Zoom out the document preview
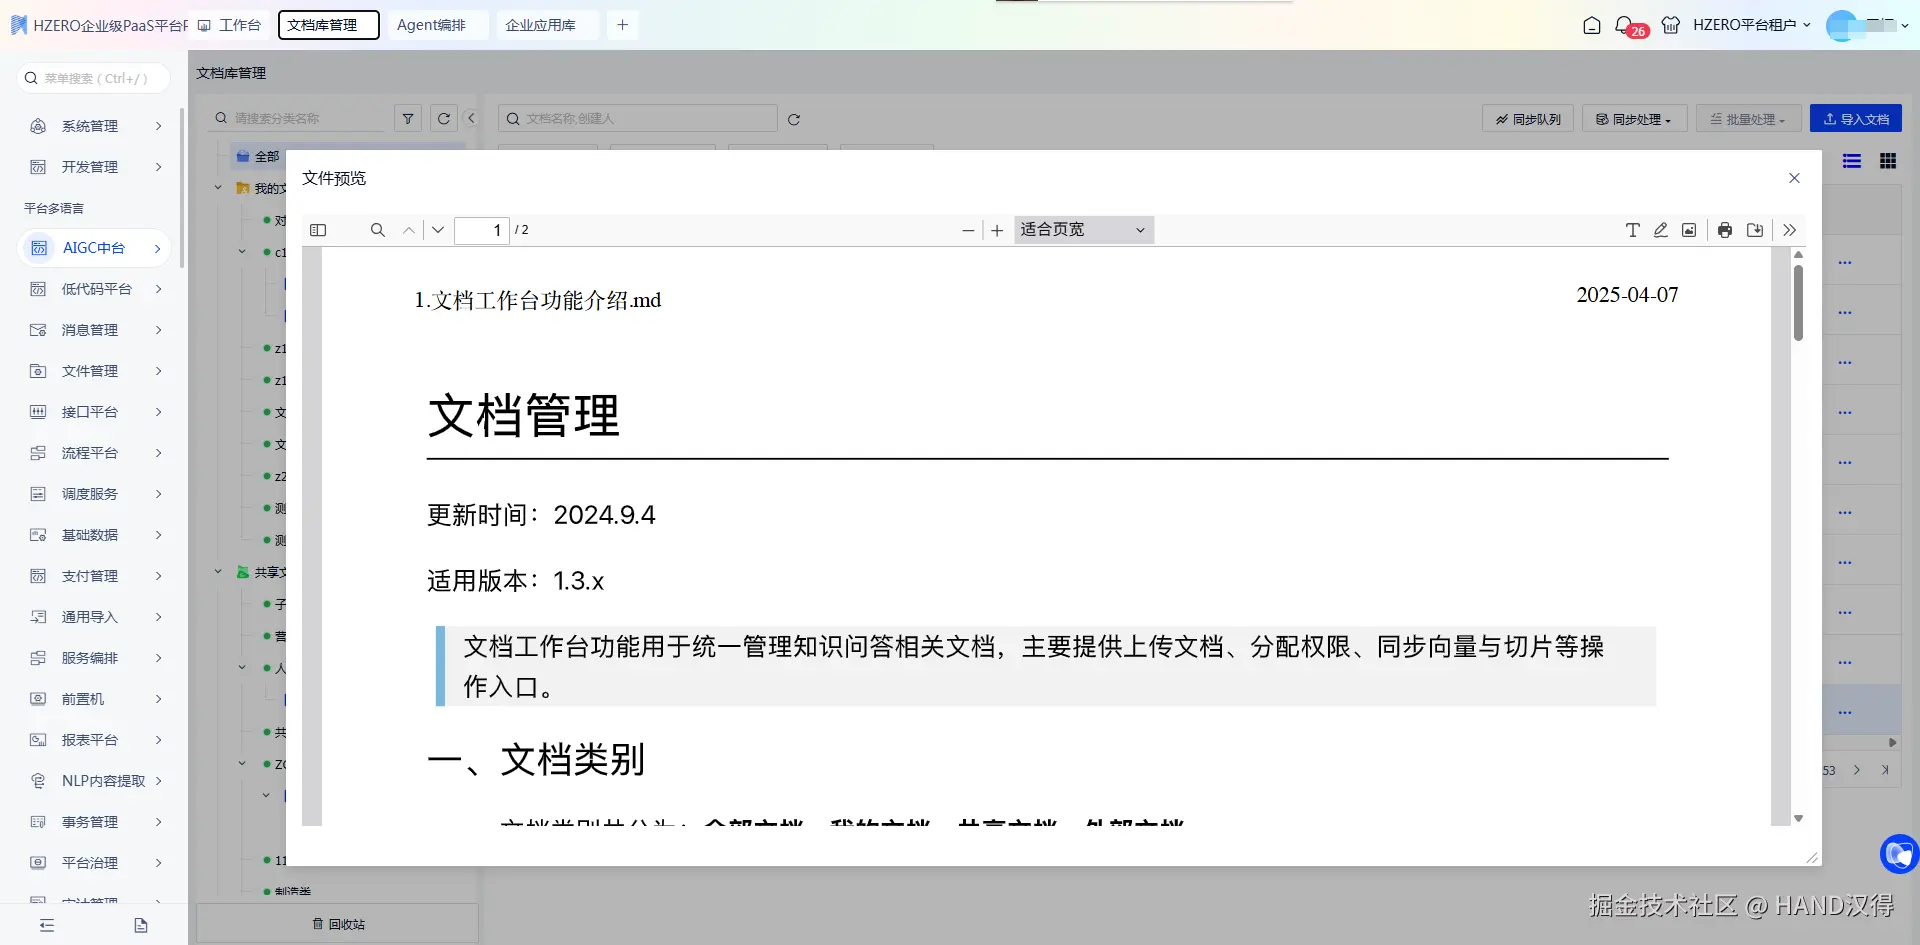 point(968,230)
